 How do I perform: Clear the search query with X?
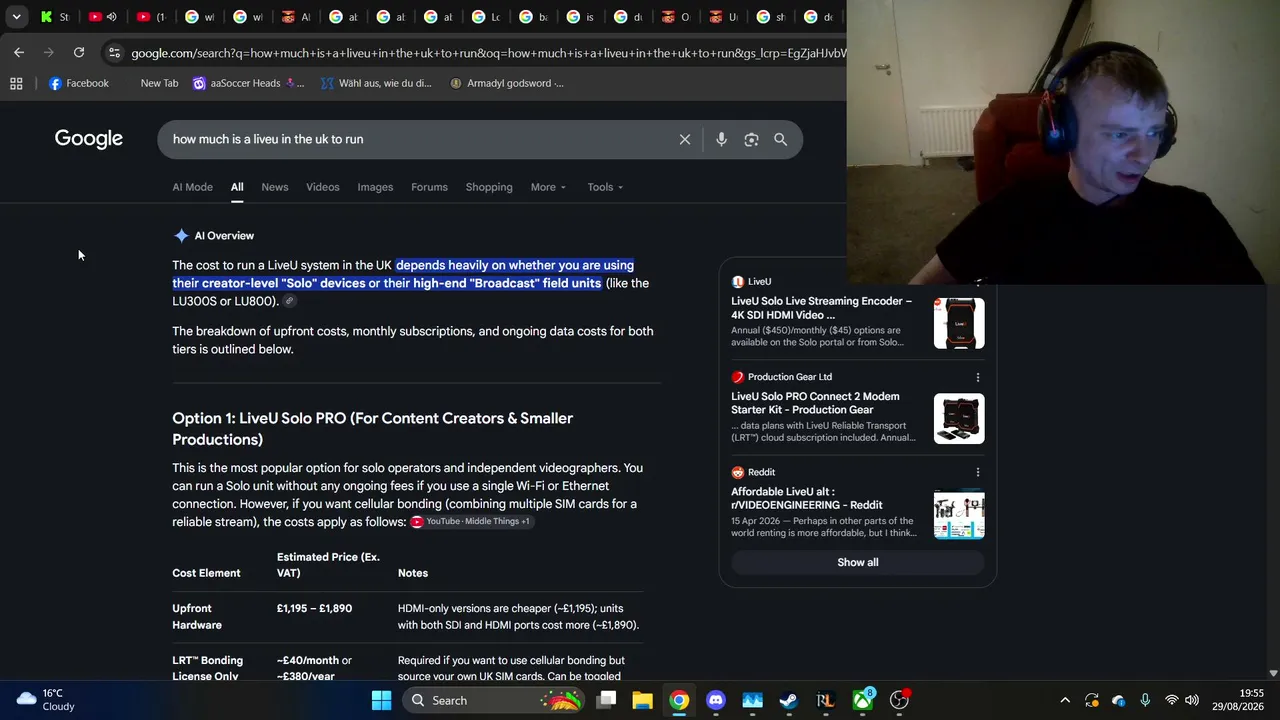click(x=685, y=140)
